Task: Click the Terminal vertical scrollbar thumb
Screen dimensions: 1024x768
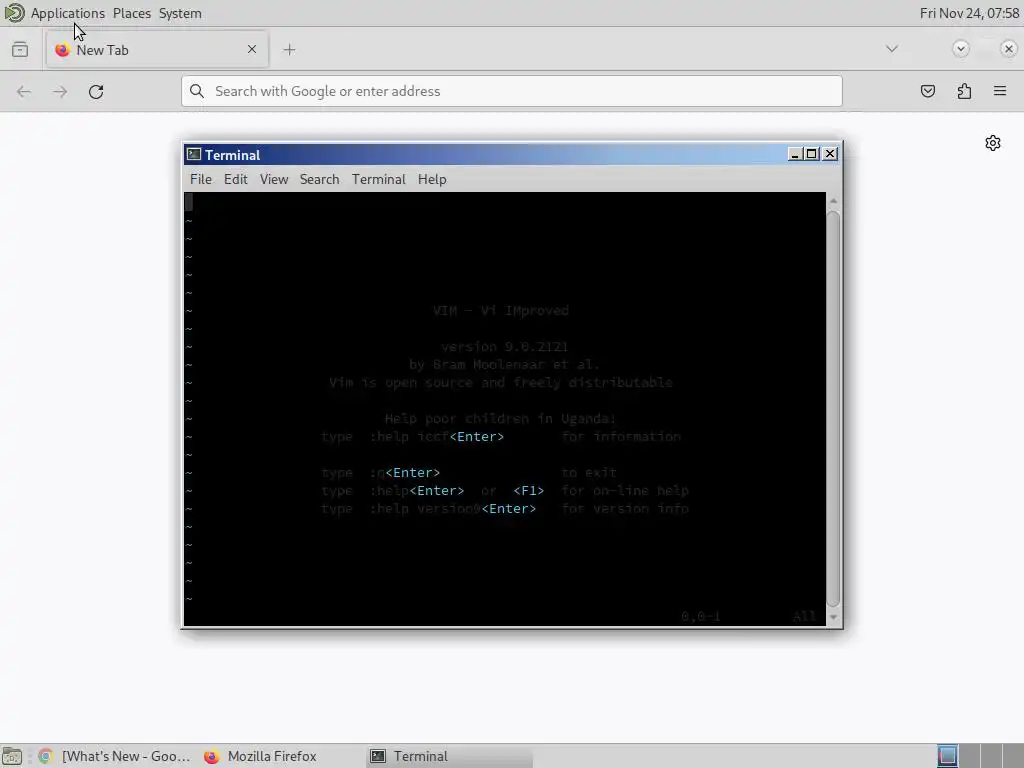Action: point(833,409)
